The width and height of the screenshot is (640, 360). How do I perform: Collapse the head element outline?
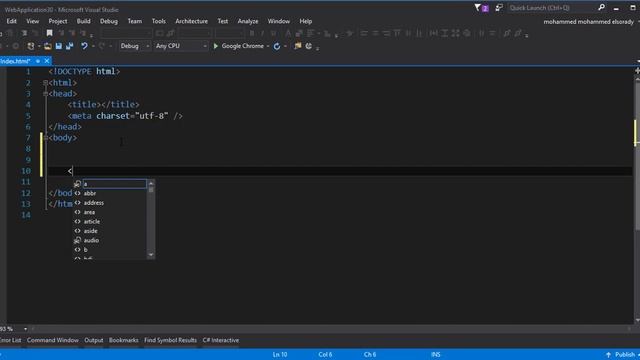click(45, 93)
